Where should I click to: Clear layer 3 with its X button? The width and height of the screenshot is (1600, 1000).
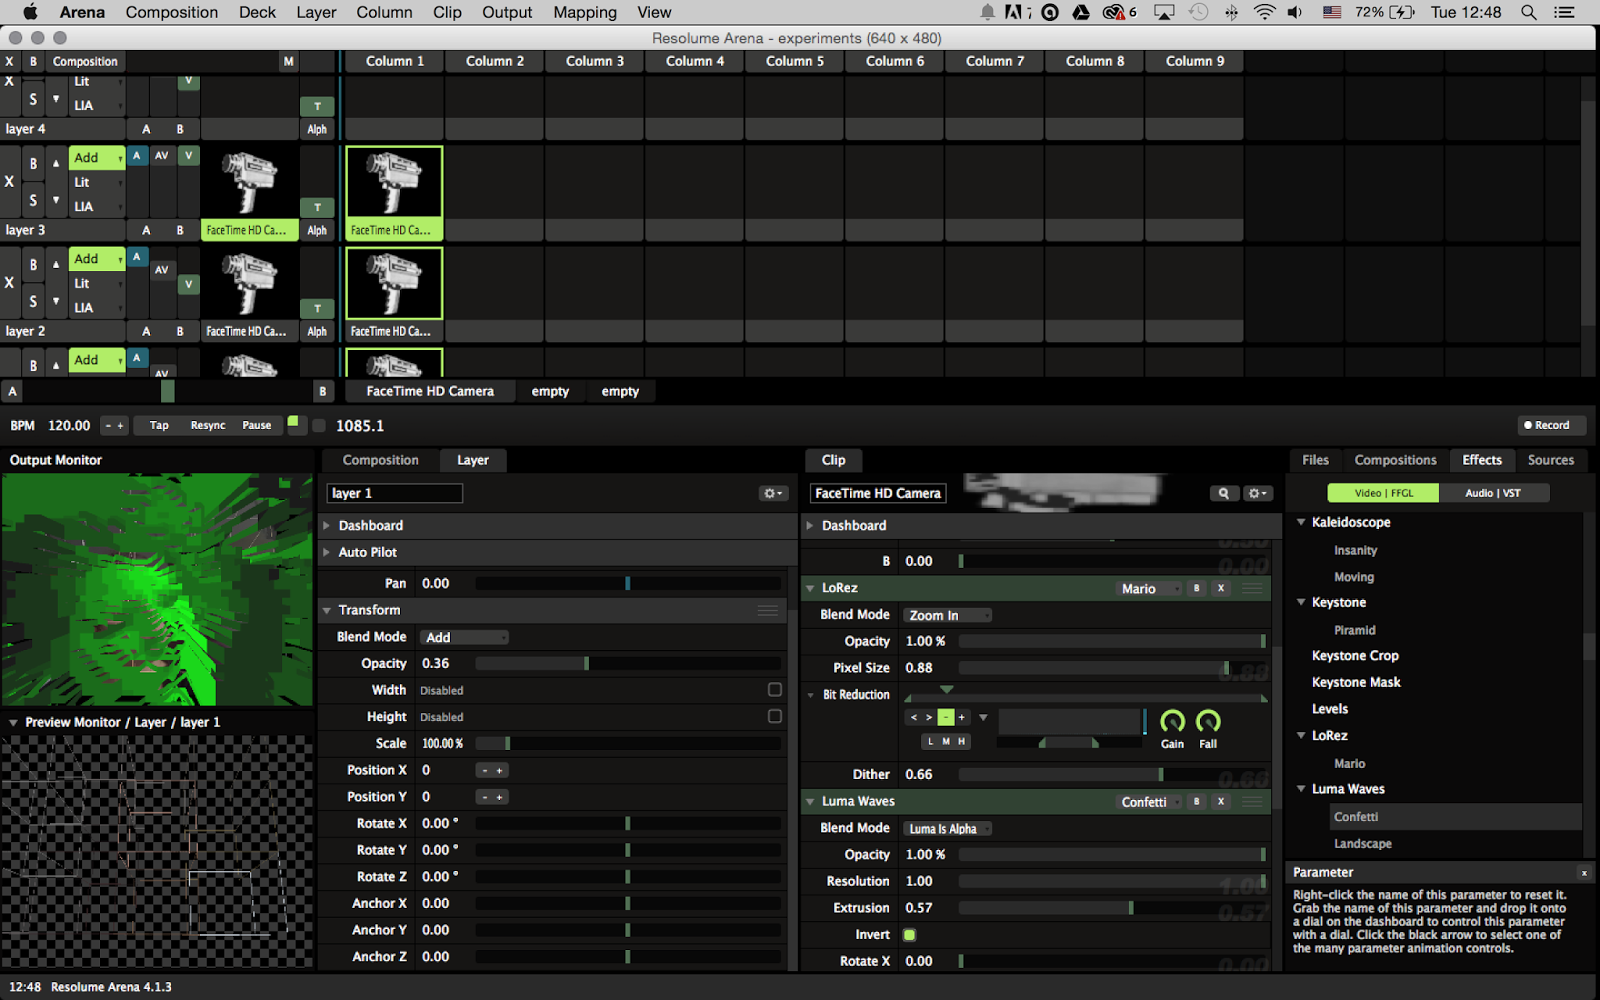(x=9, y=182)
